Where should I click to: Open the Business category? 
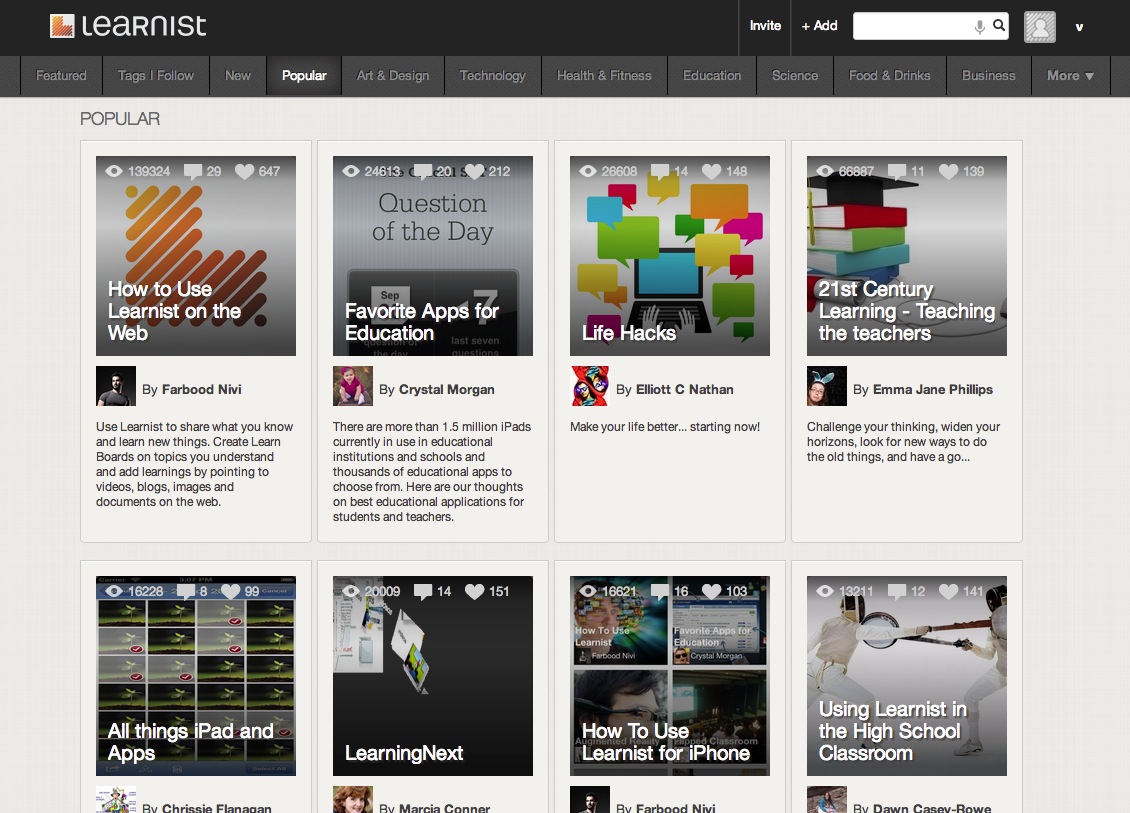[989, 76]
